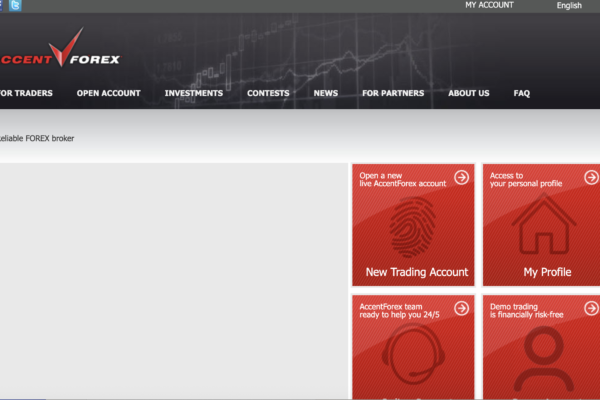Screen dimensions: 600x400
Task: Open the MY ACCOUNT link
Action: (489, 5)
